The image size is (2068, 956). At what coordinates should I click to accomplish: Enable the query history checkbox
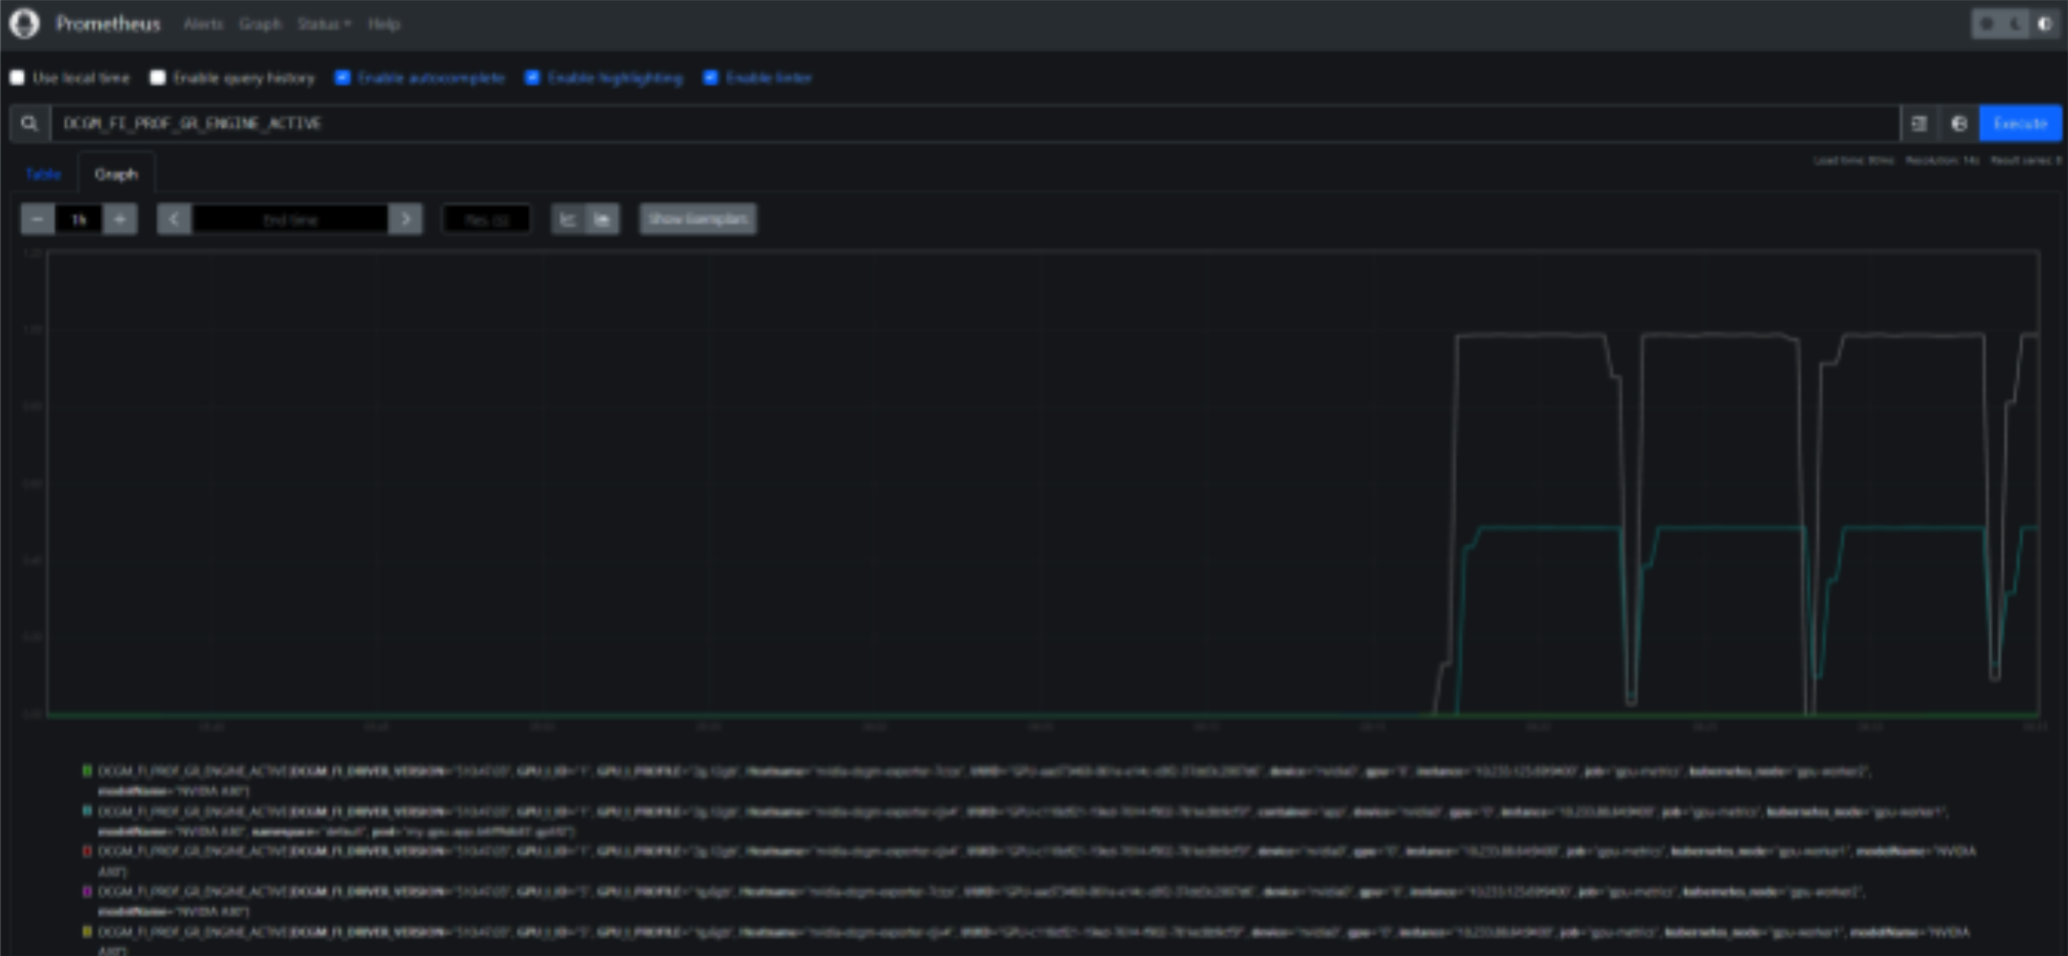click(158, 78)
